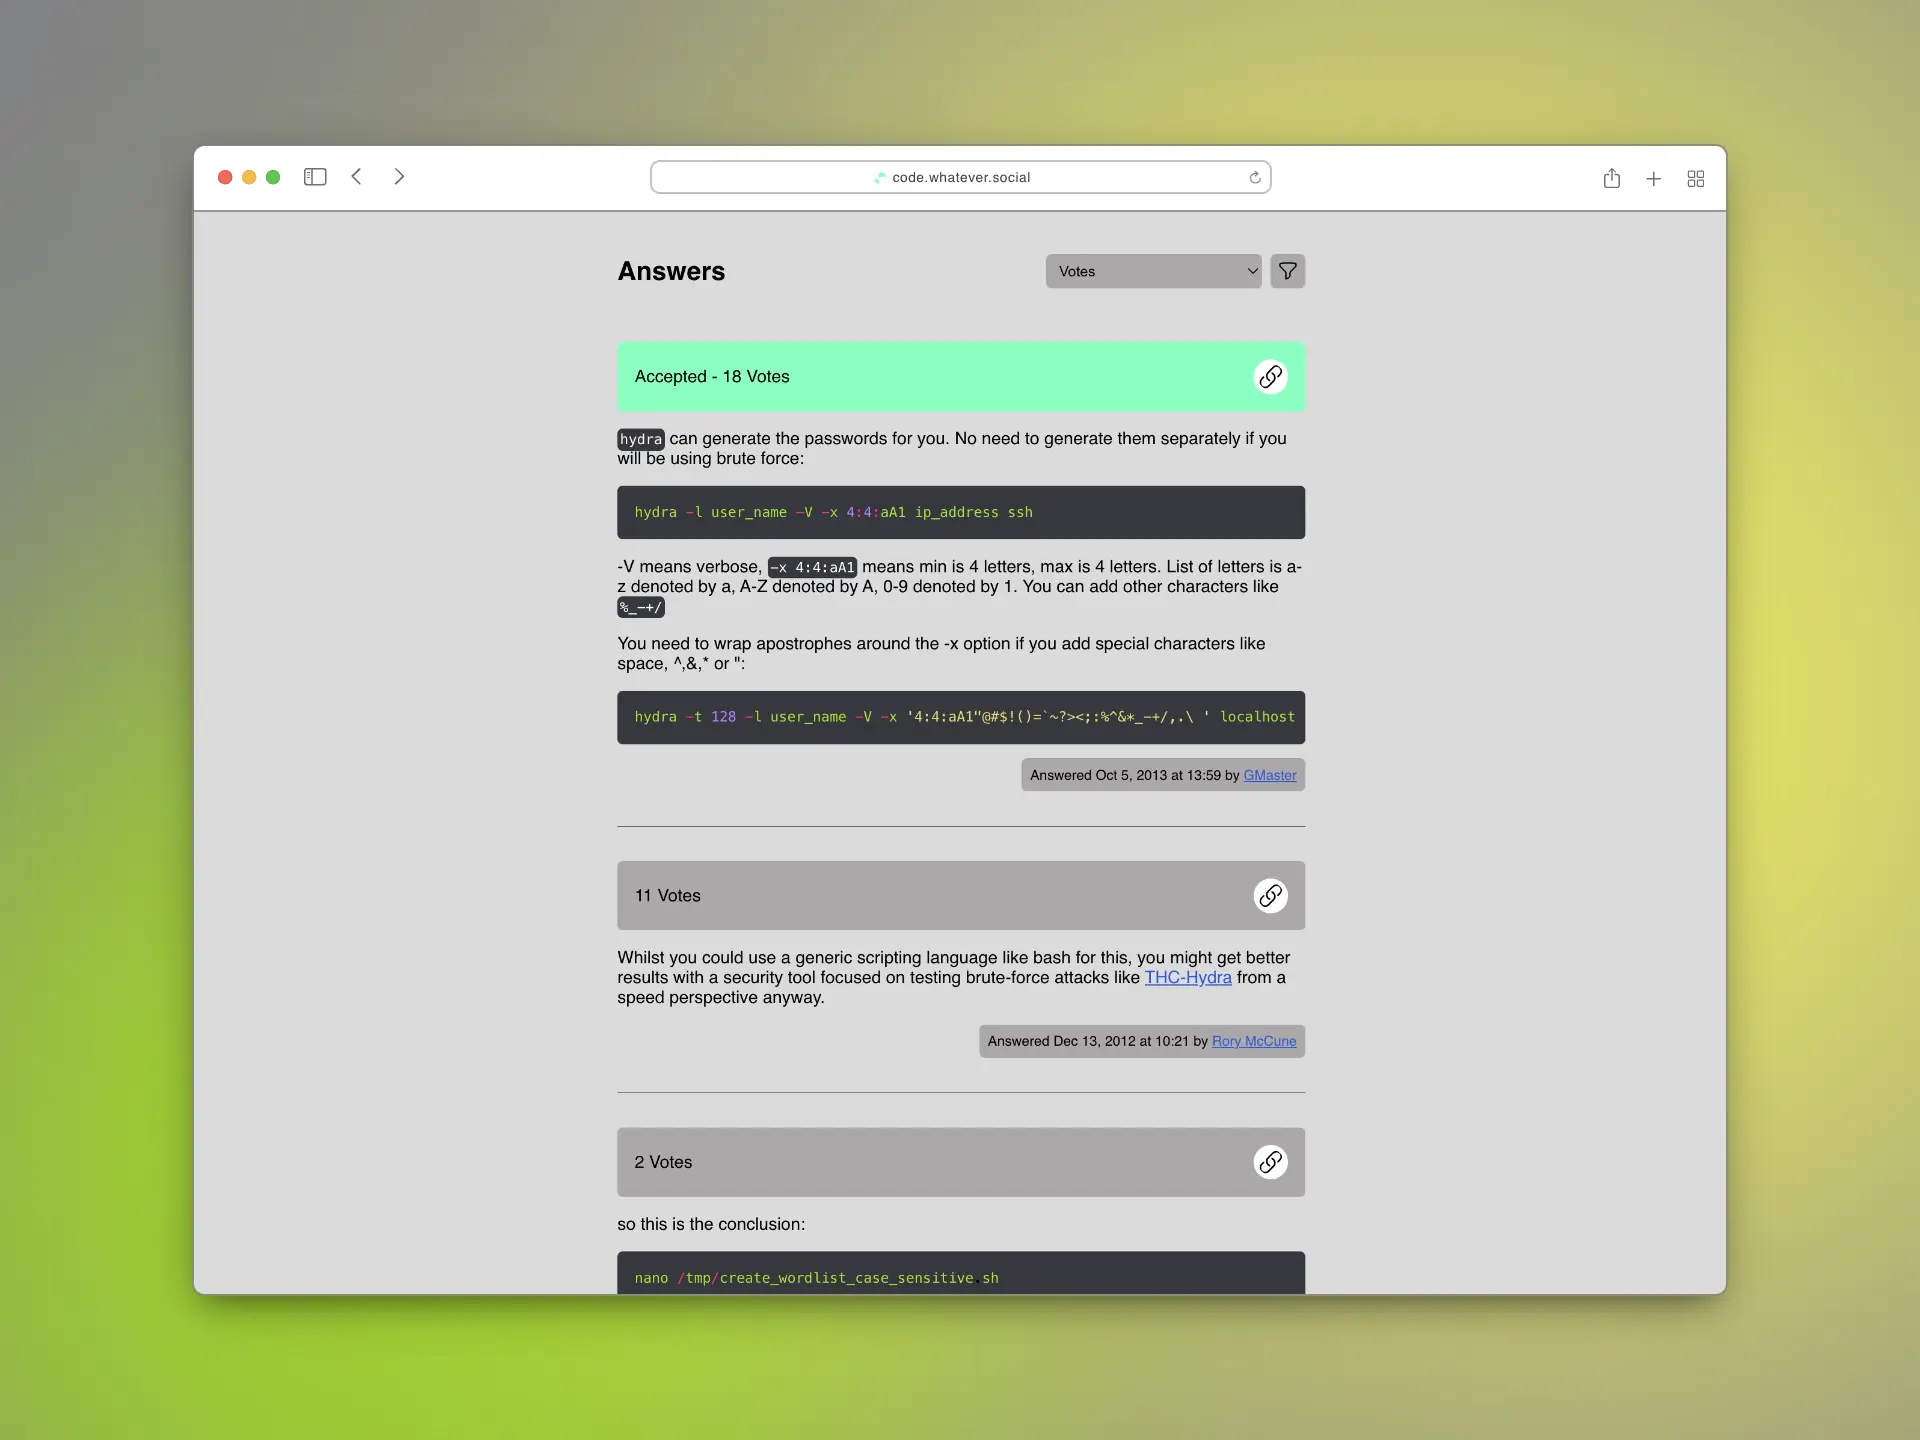1920x1440 pixels.
Task: Expand the Votes sort dropdown
Action: coord(1153,271)
